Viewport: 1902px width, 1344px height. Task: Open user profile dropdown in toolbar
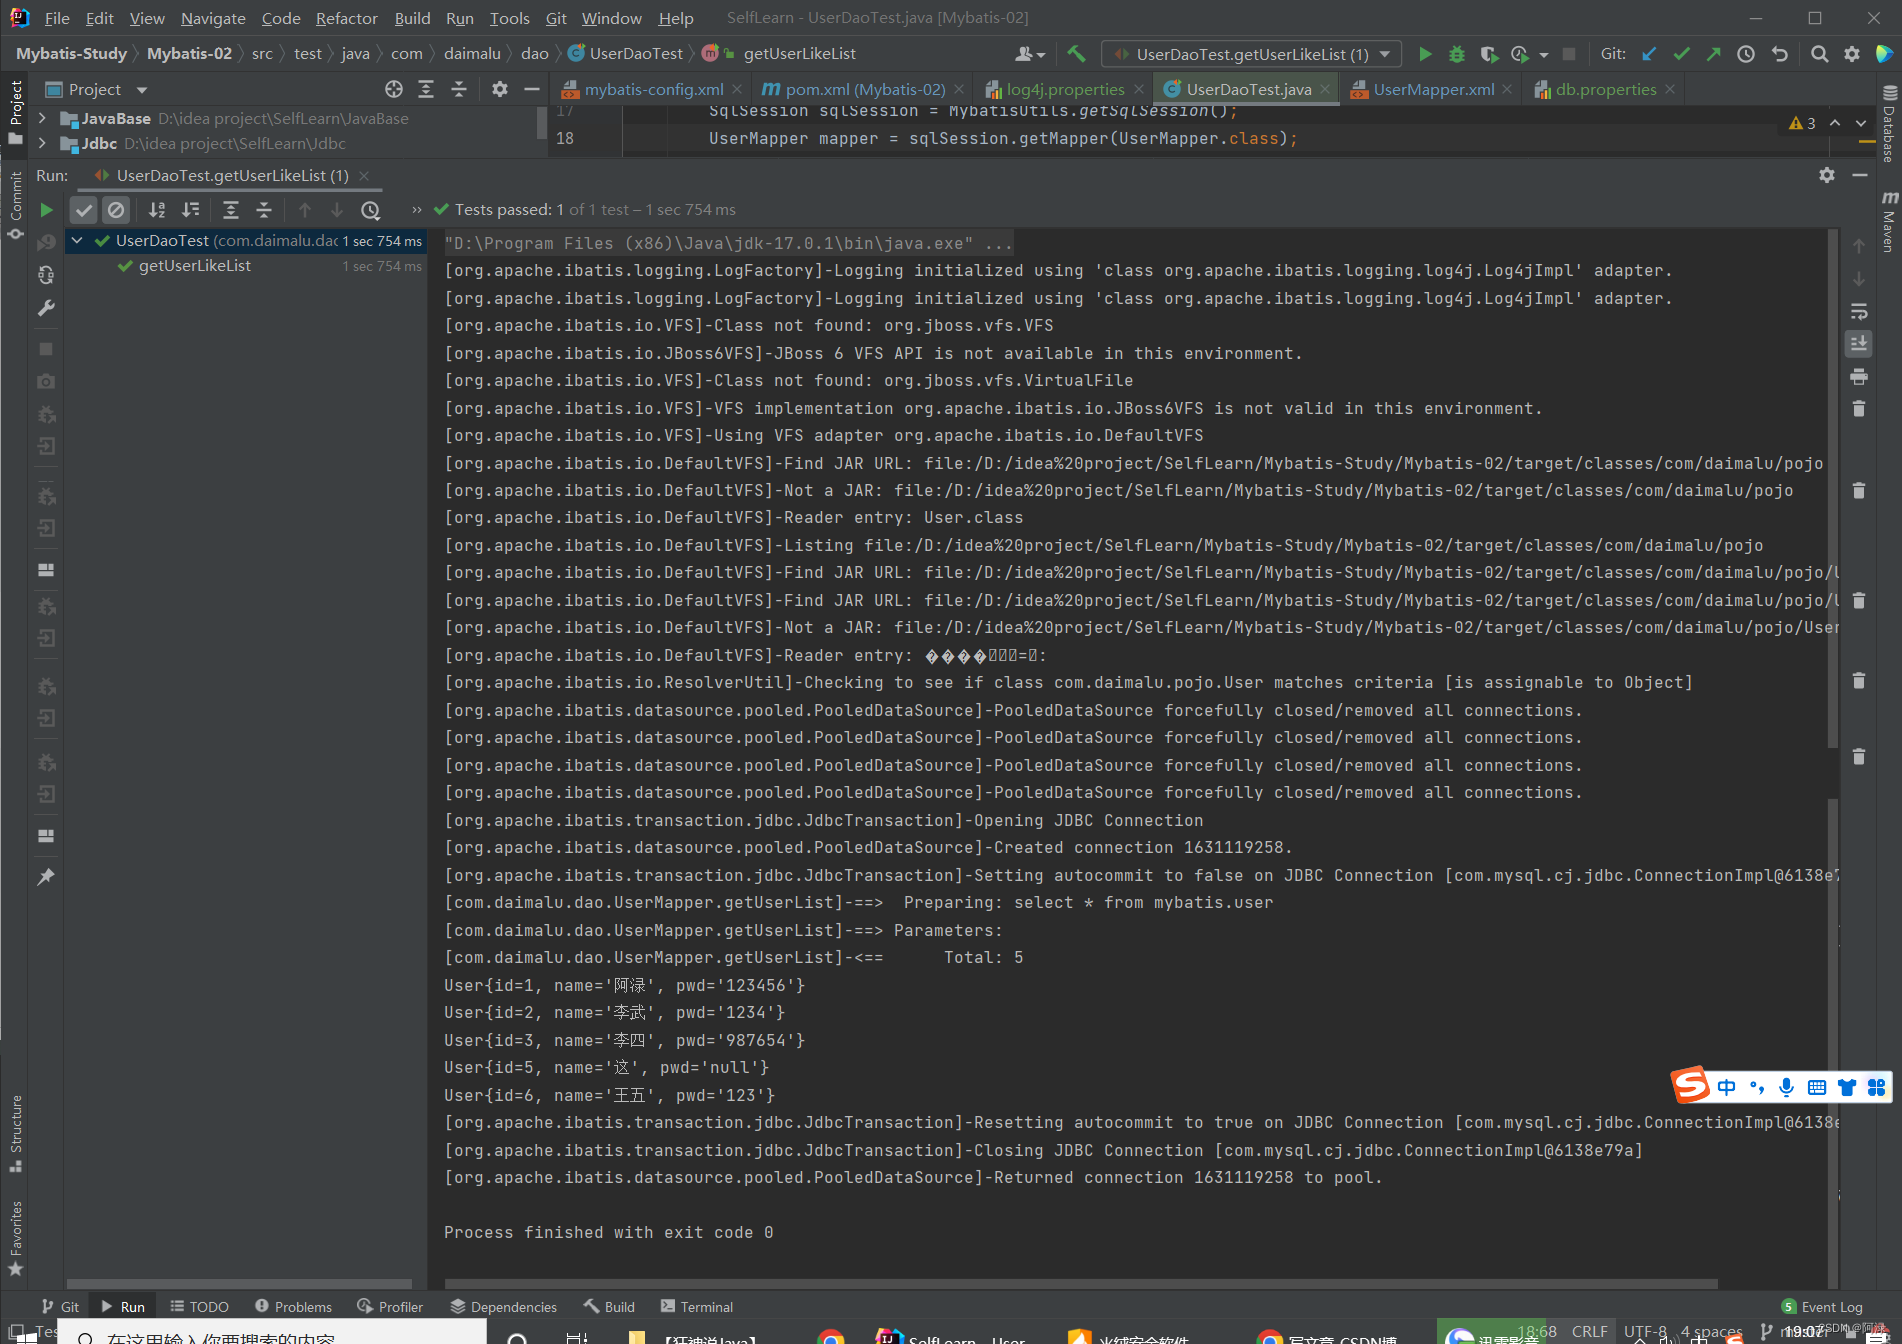click(x=1030, y=54)
